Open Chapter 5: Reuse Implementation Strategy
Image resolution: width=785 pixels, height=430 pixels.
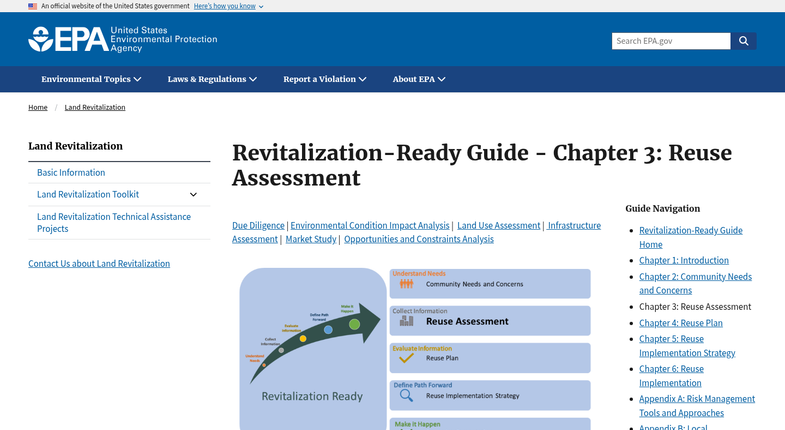click(687, 346)
